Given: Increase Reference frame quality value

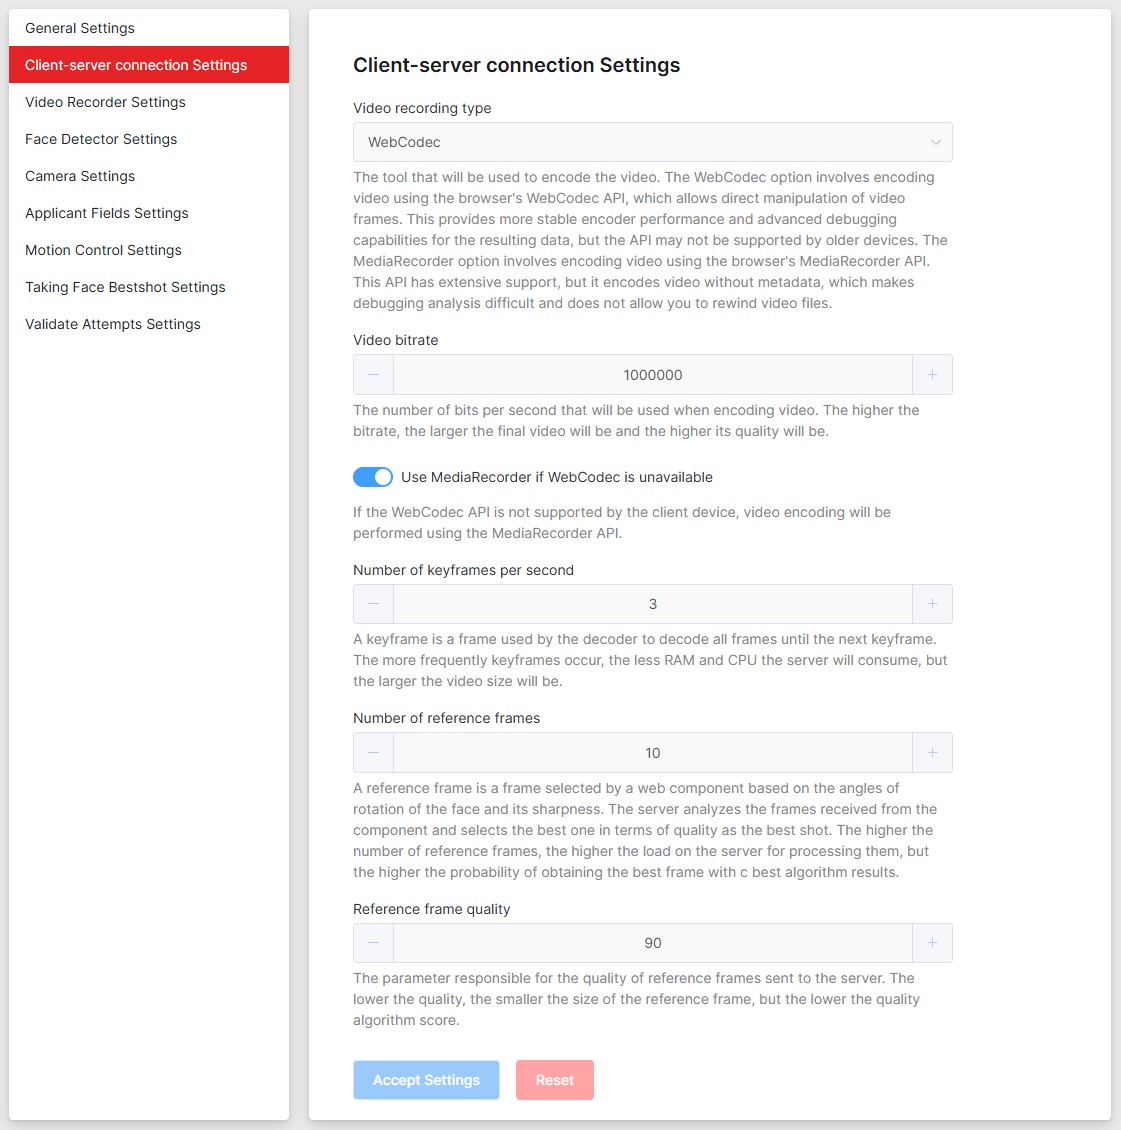Looking at the screenshot, I should coord(932,943).
